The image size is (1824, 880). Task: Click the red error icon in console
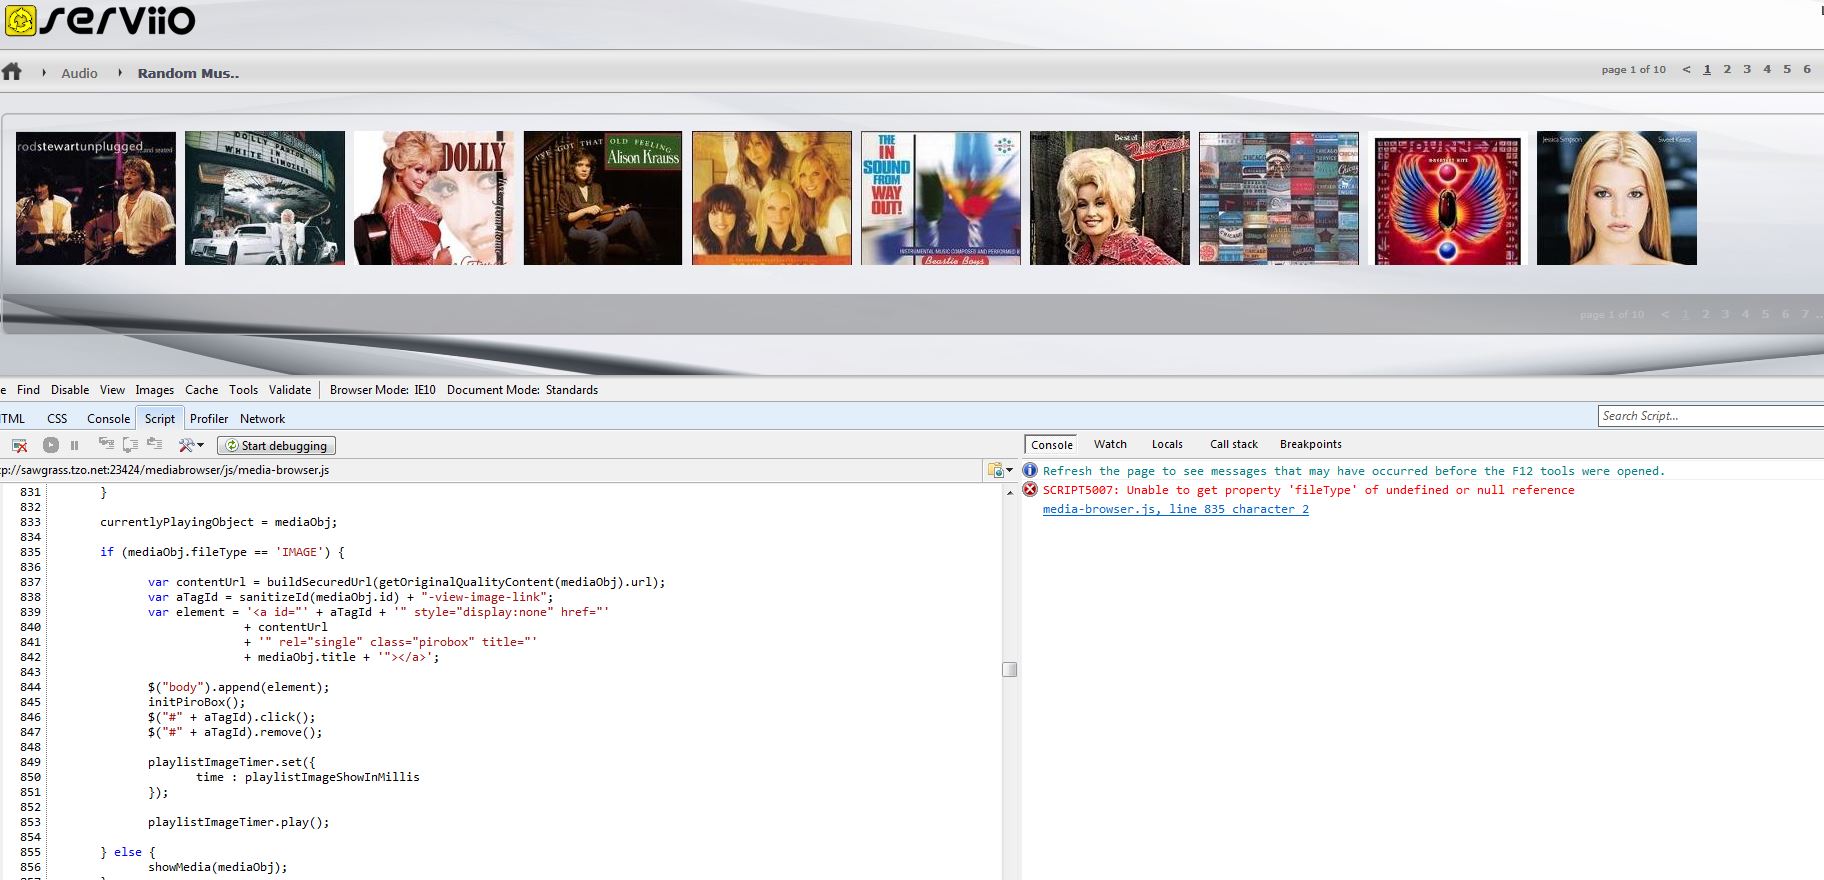(1030, 490)
